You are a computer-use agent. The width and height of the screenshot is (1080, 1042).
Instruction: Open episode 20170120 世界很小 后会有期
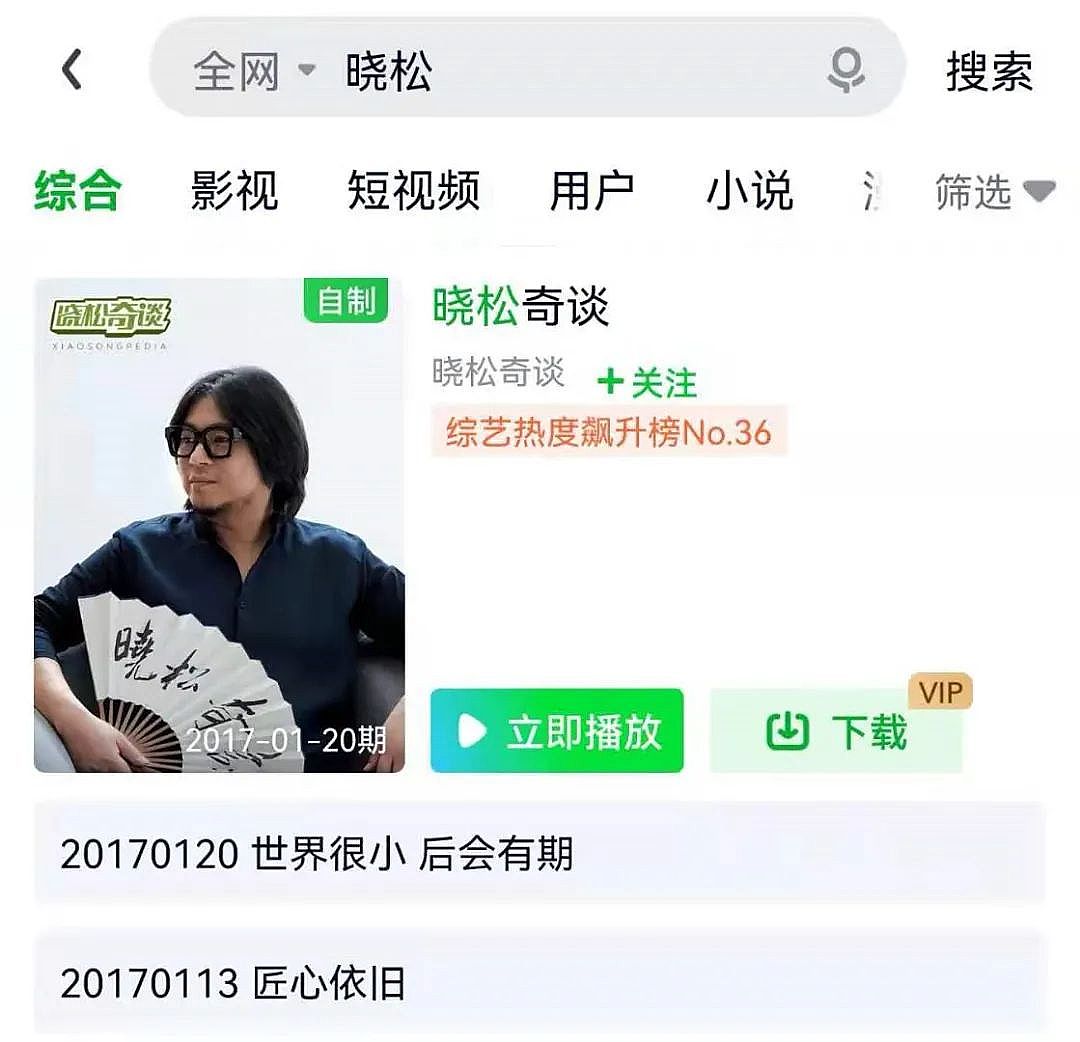coord(540,853)
